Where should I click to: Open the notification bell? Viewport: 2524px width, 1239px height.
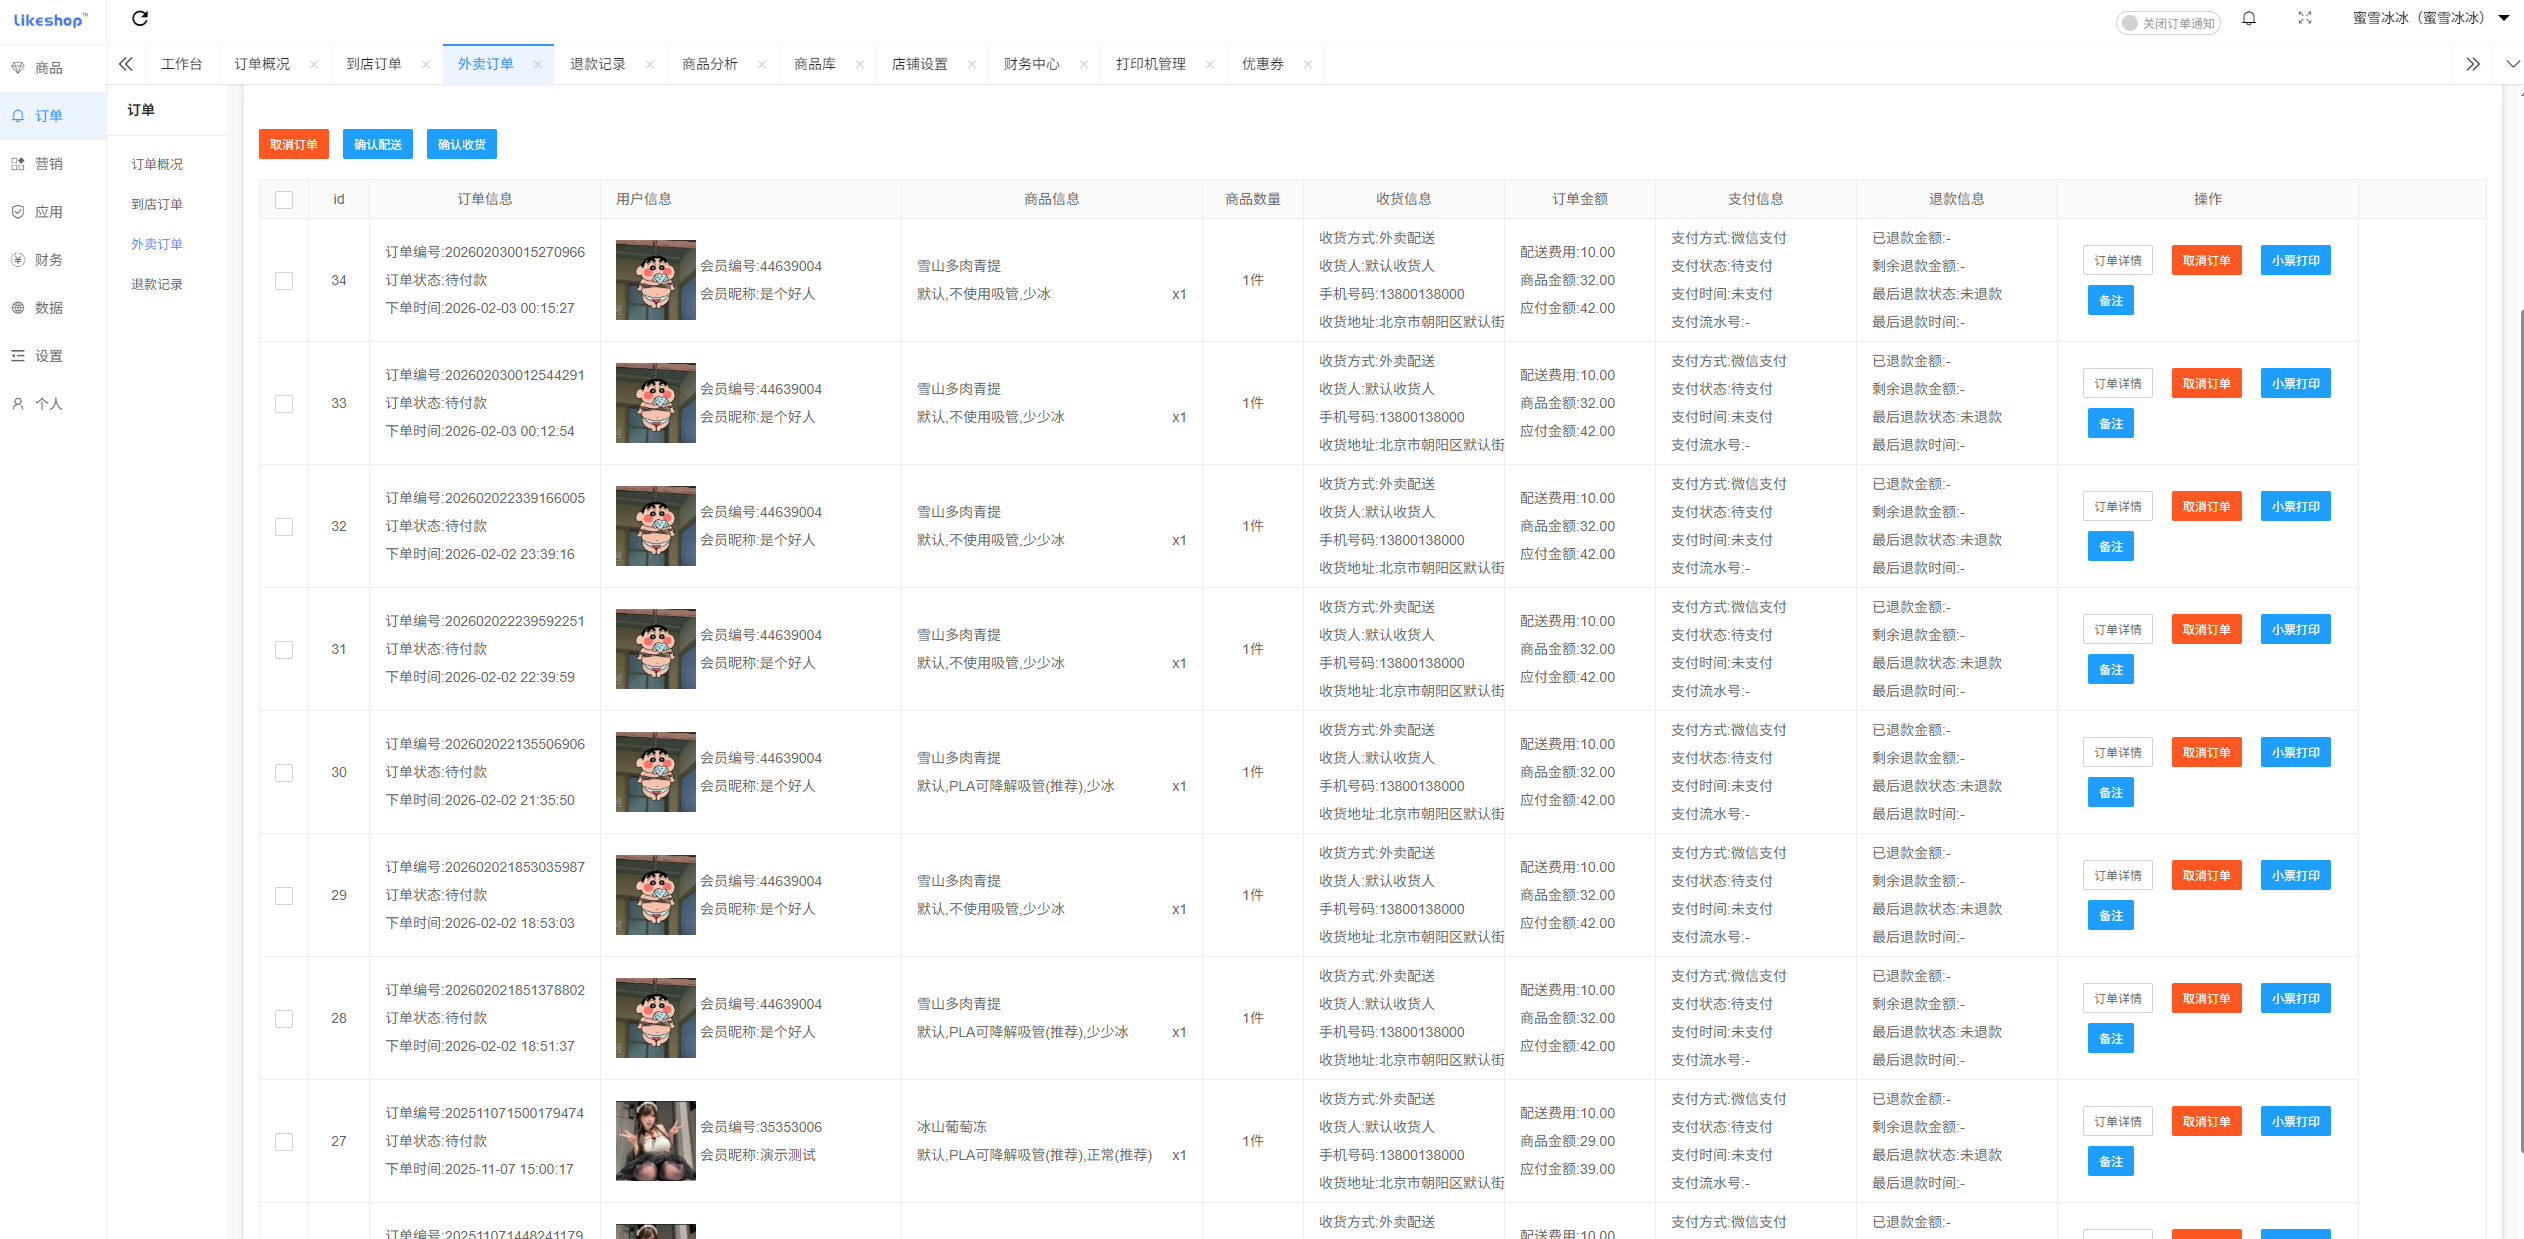click(2250, 18)
